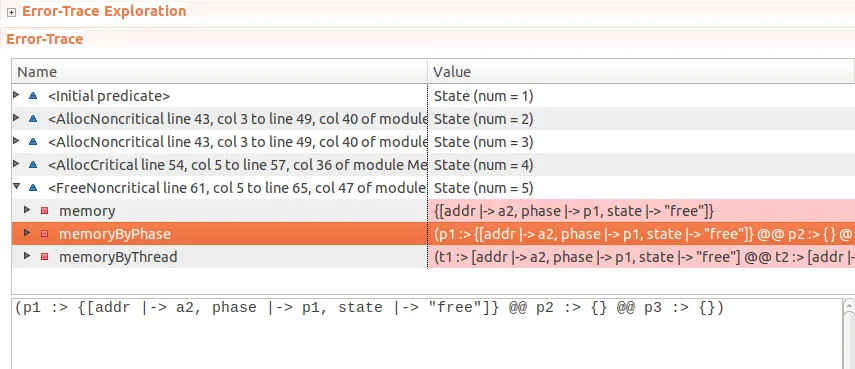The image size is (855, 369).
Task: Click the blue triangle icon of AllocCritical
Action: (33, 164)
